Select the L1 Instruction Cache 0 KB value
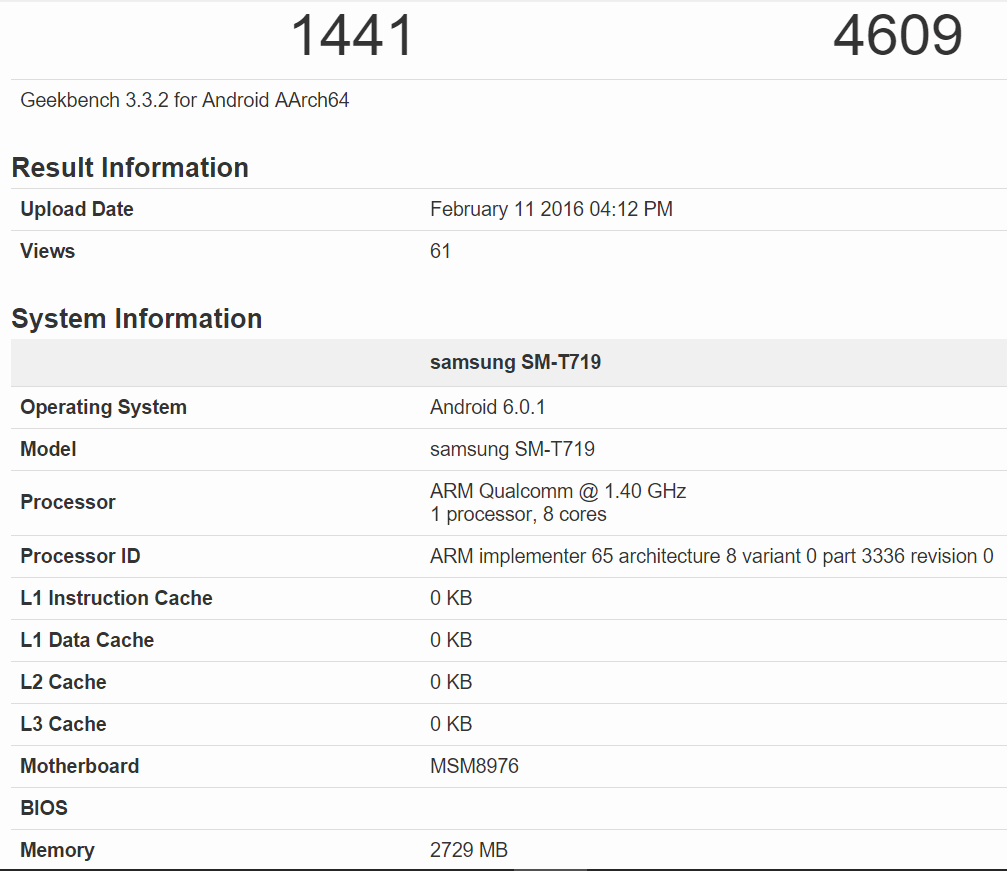The image size is (1007, 871). (451, 598)
